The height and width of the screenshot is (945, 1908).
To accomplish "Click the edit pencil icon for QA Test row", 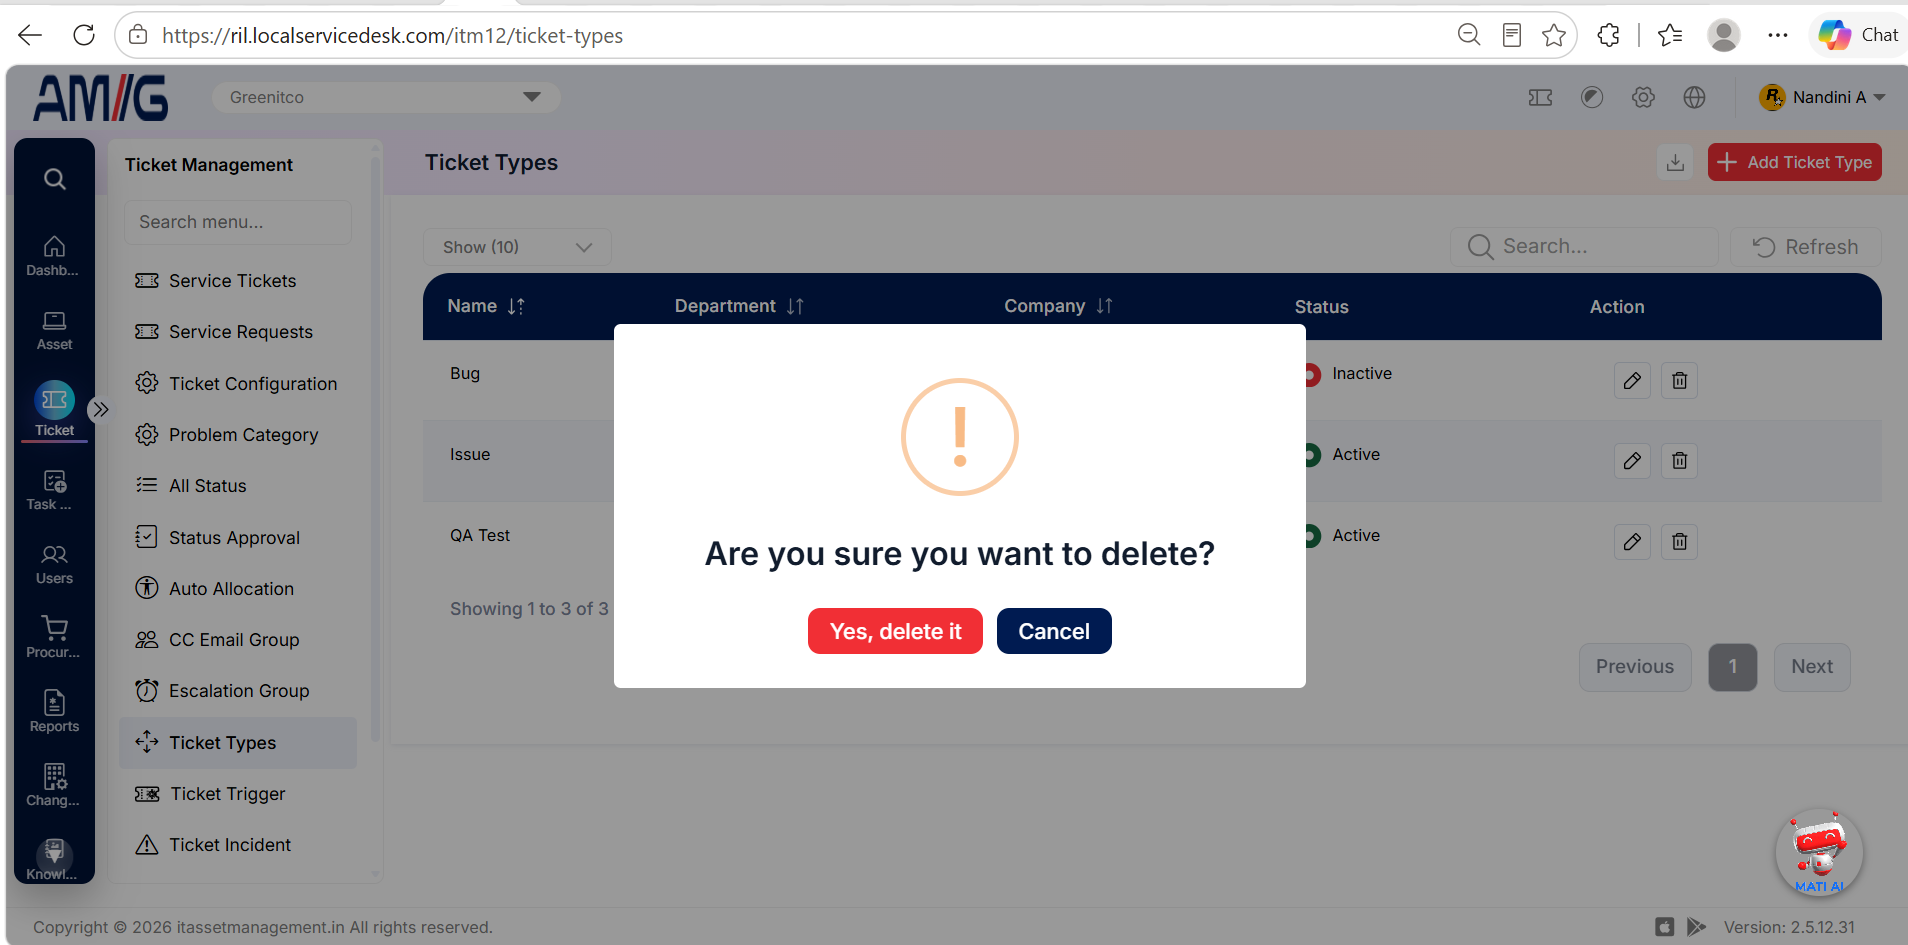I will [x=1632, y=541].
